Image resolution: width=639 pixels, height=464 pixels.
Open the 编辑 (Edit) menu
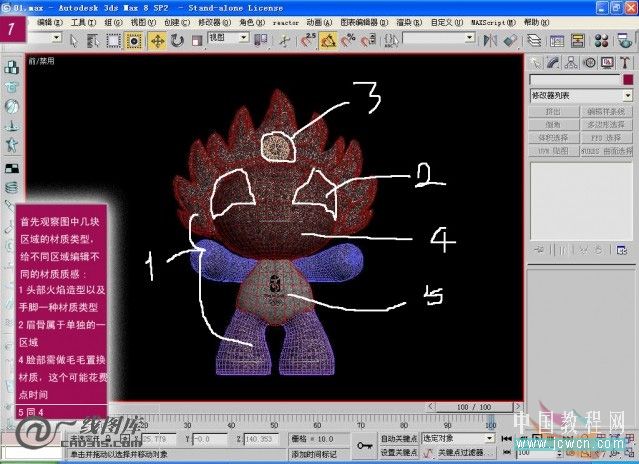coord(50,22)
